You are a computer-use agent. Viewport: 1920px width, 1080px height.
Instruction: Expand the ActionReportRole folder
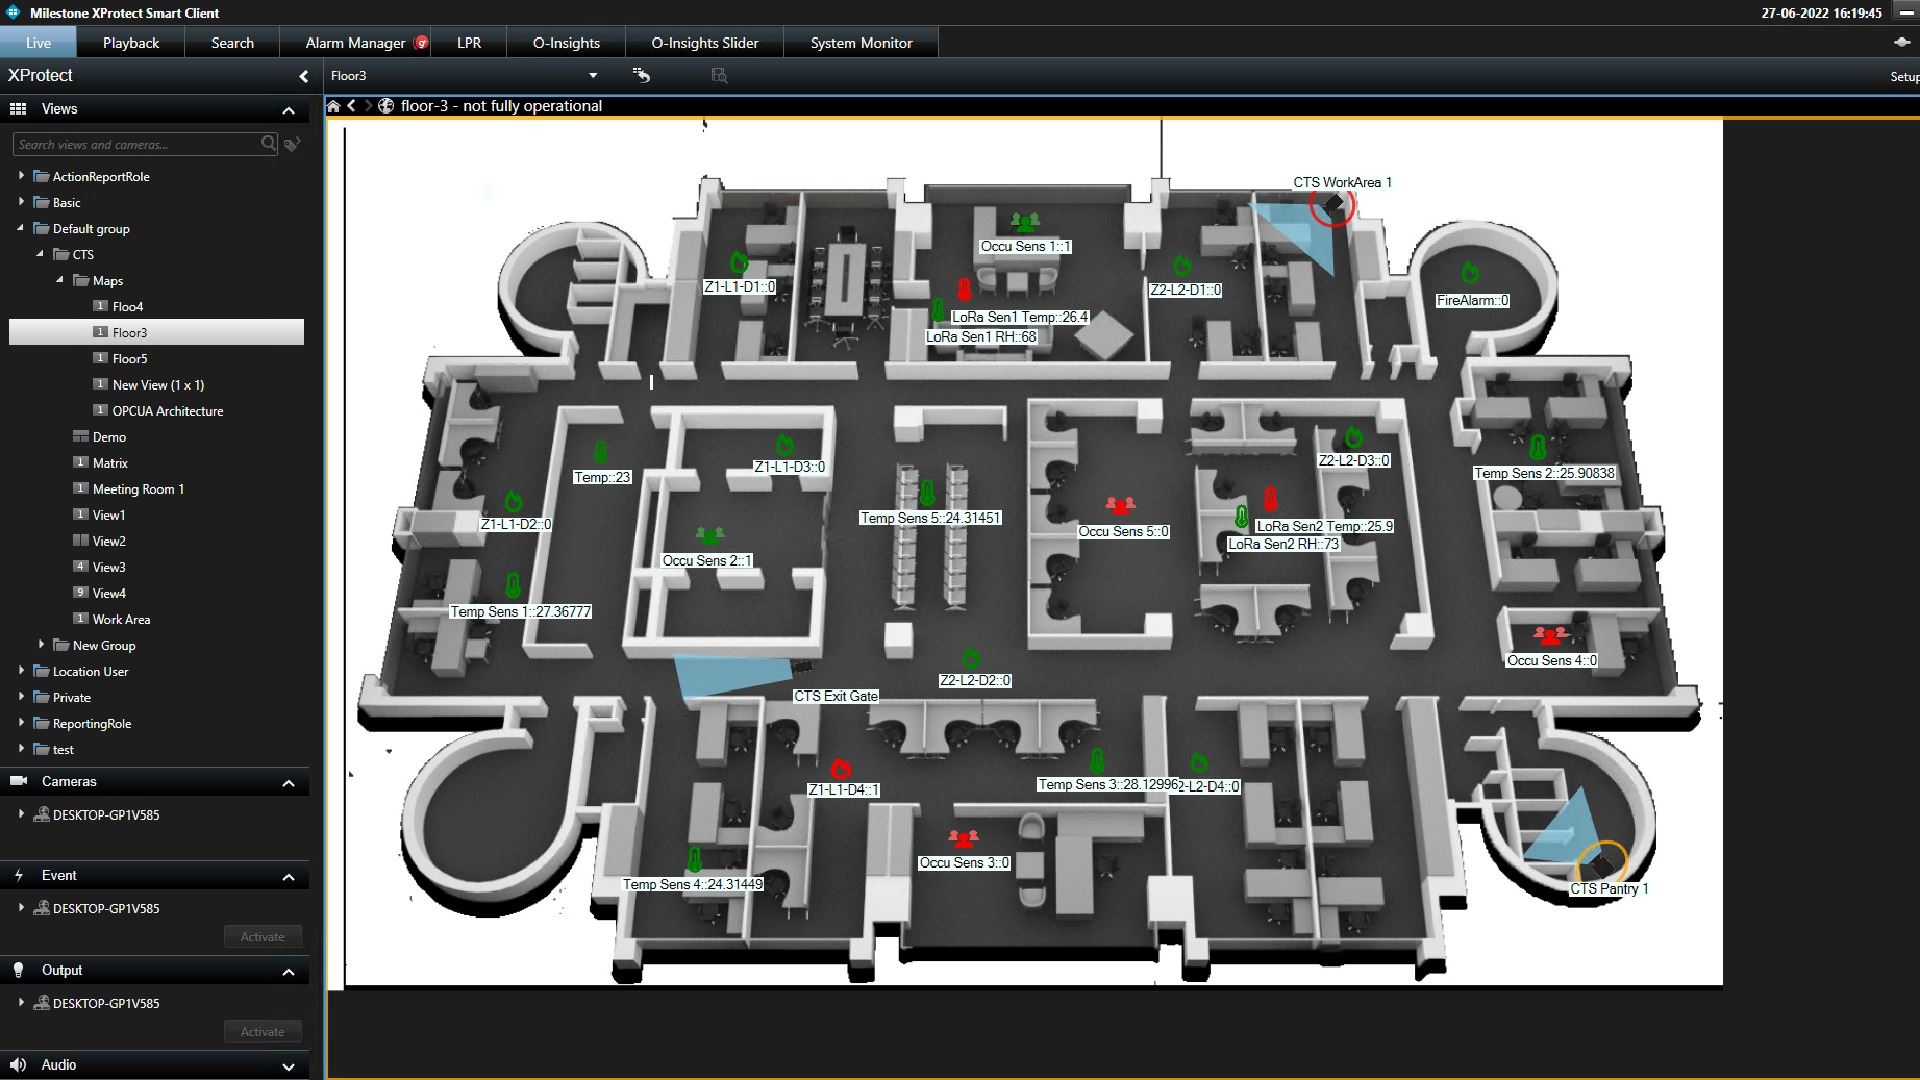point(21,175)
